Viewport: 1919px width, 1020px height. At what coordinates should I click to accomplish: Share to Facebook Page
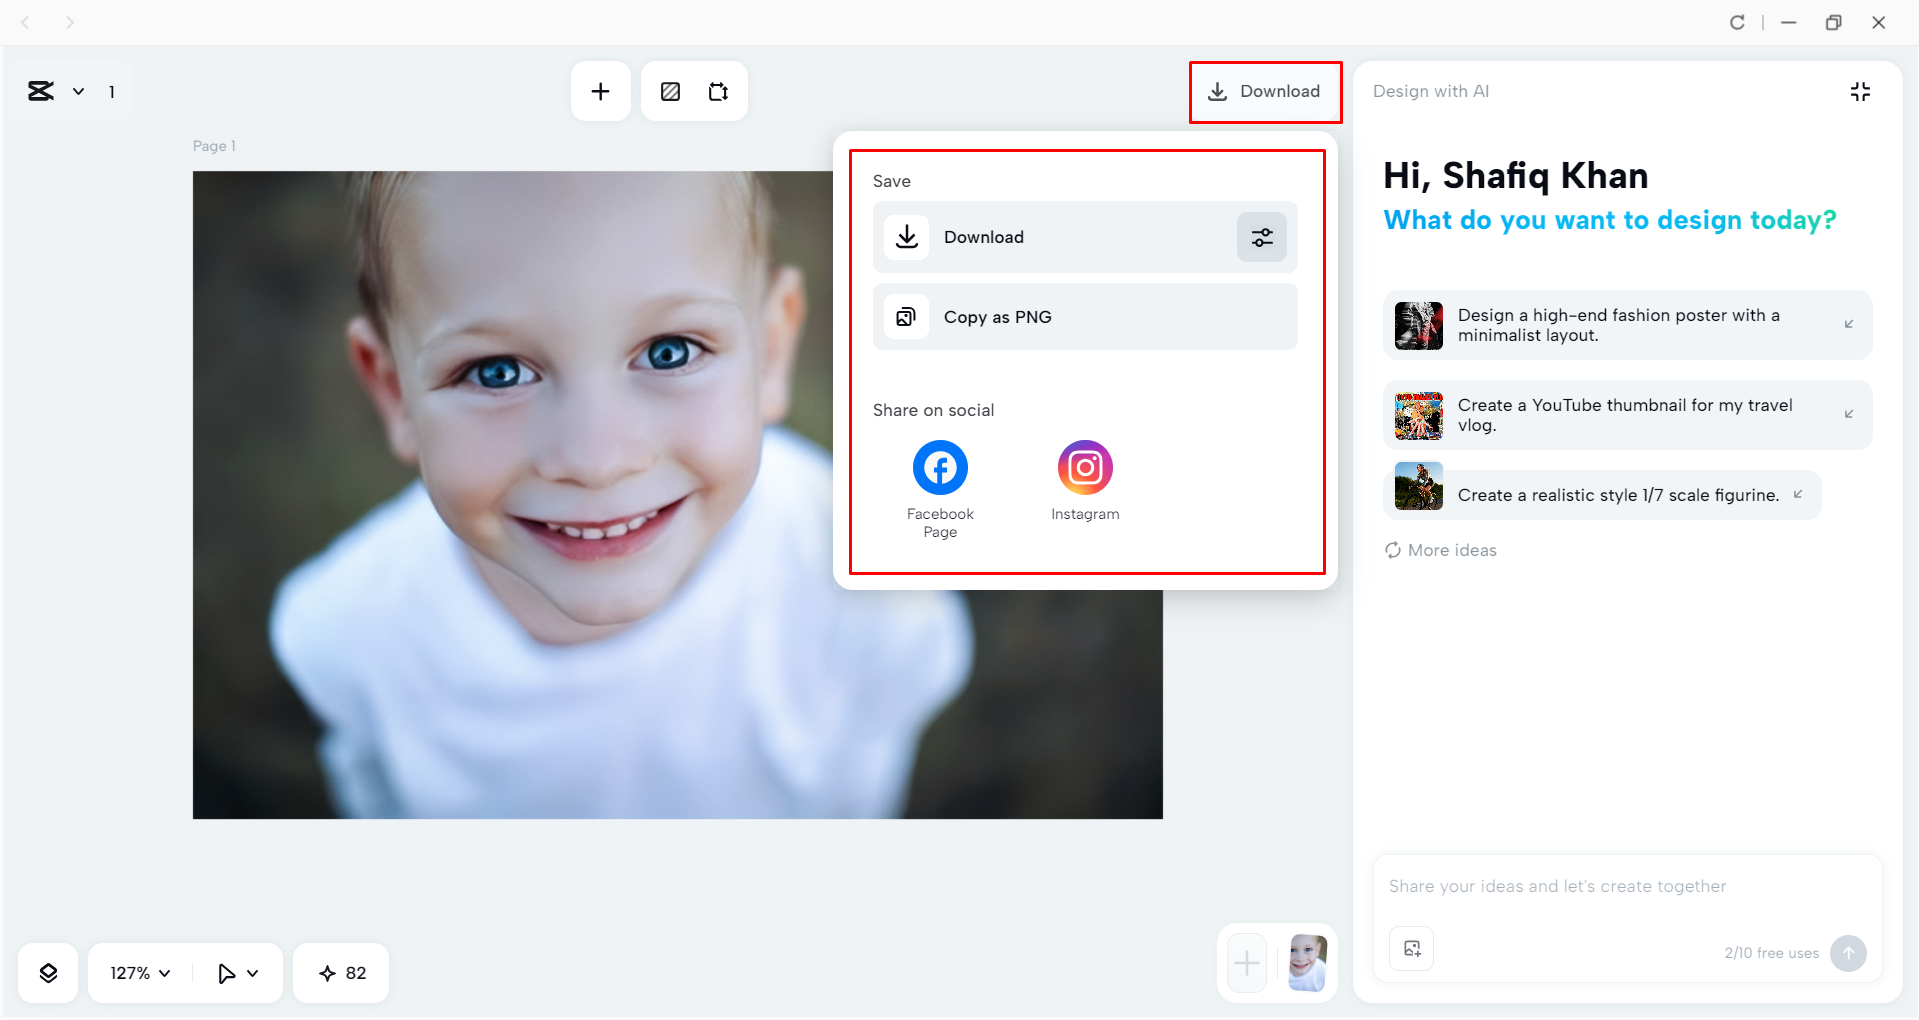940,489
